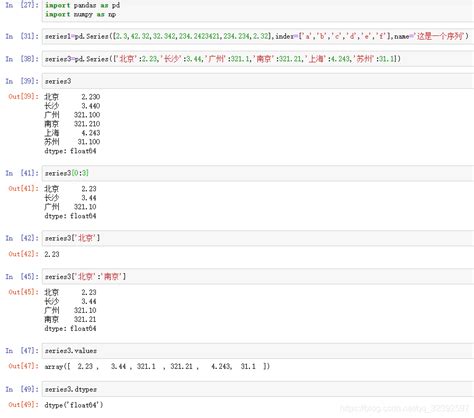Click the In [42] prompt label
This screenshot has height=418, width=474.
[x=22, y=238]
